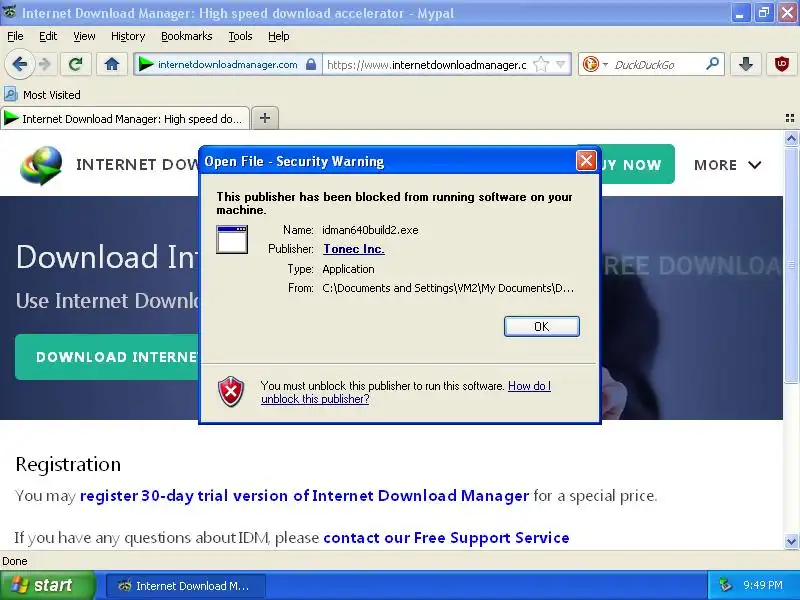
Task: Open 'contact our Free Support Service' link
Action: pyautogui.click(x=446, y=538)
